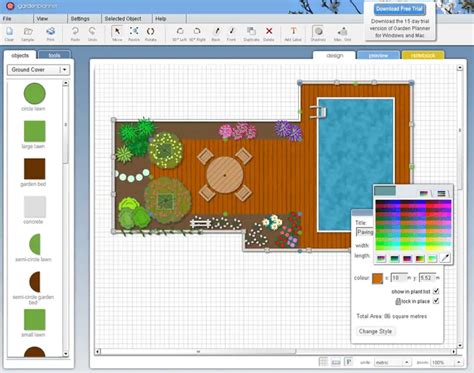
Task: Select the Rotate tool
Action: [x=150, y=34]
